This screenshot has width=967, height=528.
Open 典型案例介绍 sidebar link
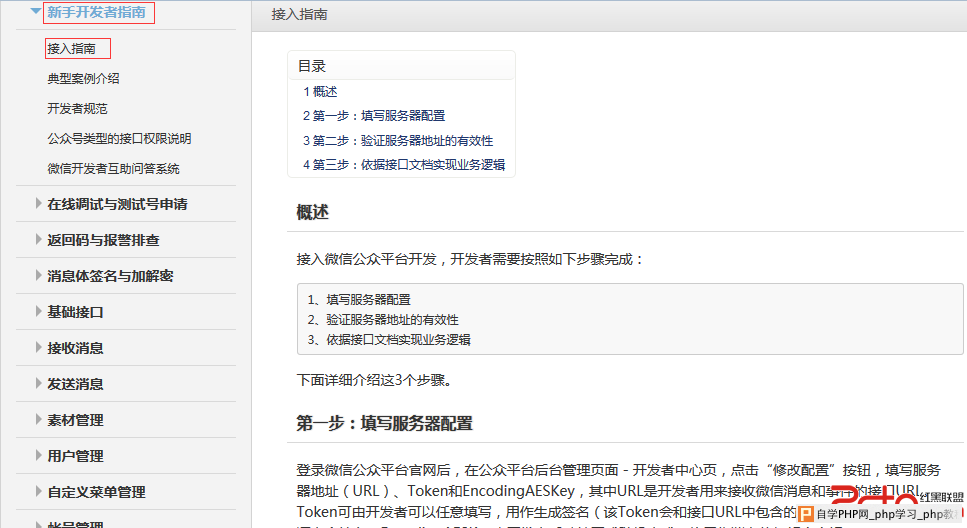click(x=83, y=78)
